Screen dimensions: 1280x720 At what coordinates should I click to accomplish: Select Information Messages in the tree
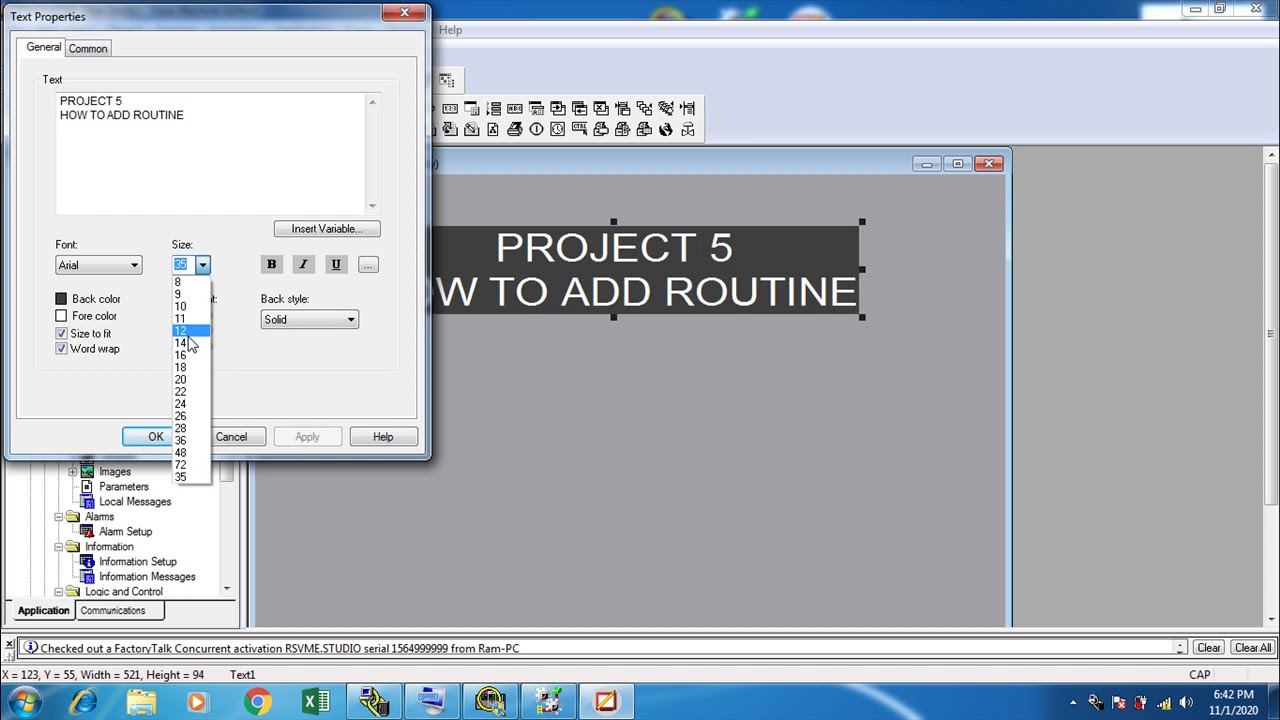tap(147, 576)
